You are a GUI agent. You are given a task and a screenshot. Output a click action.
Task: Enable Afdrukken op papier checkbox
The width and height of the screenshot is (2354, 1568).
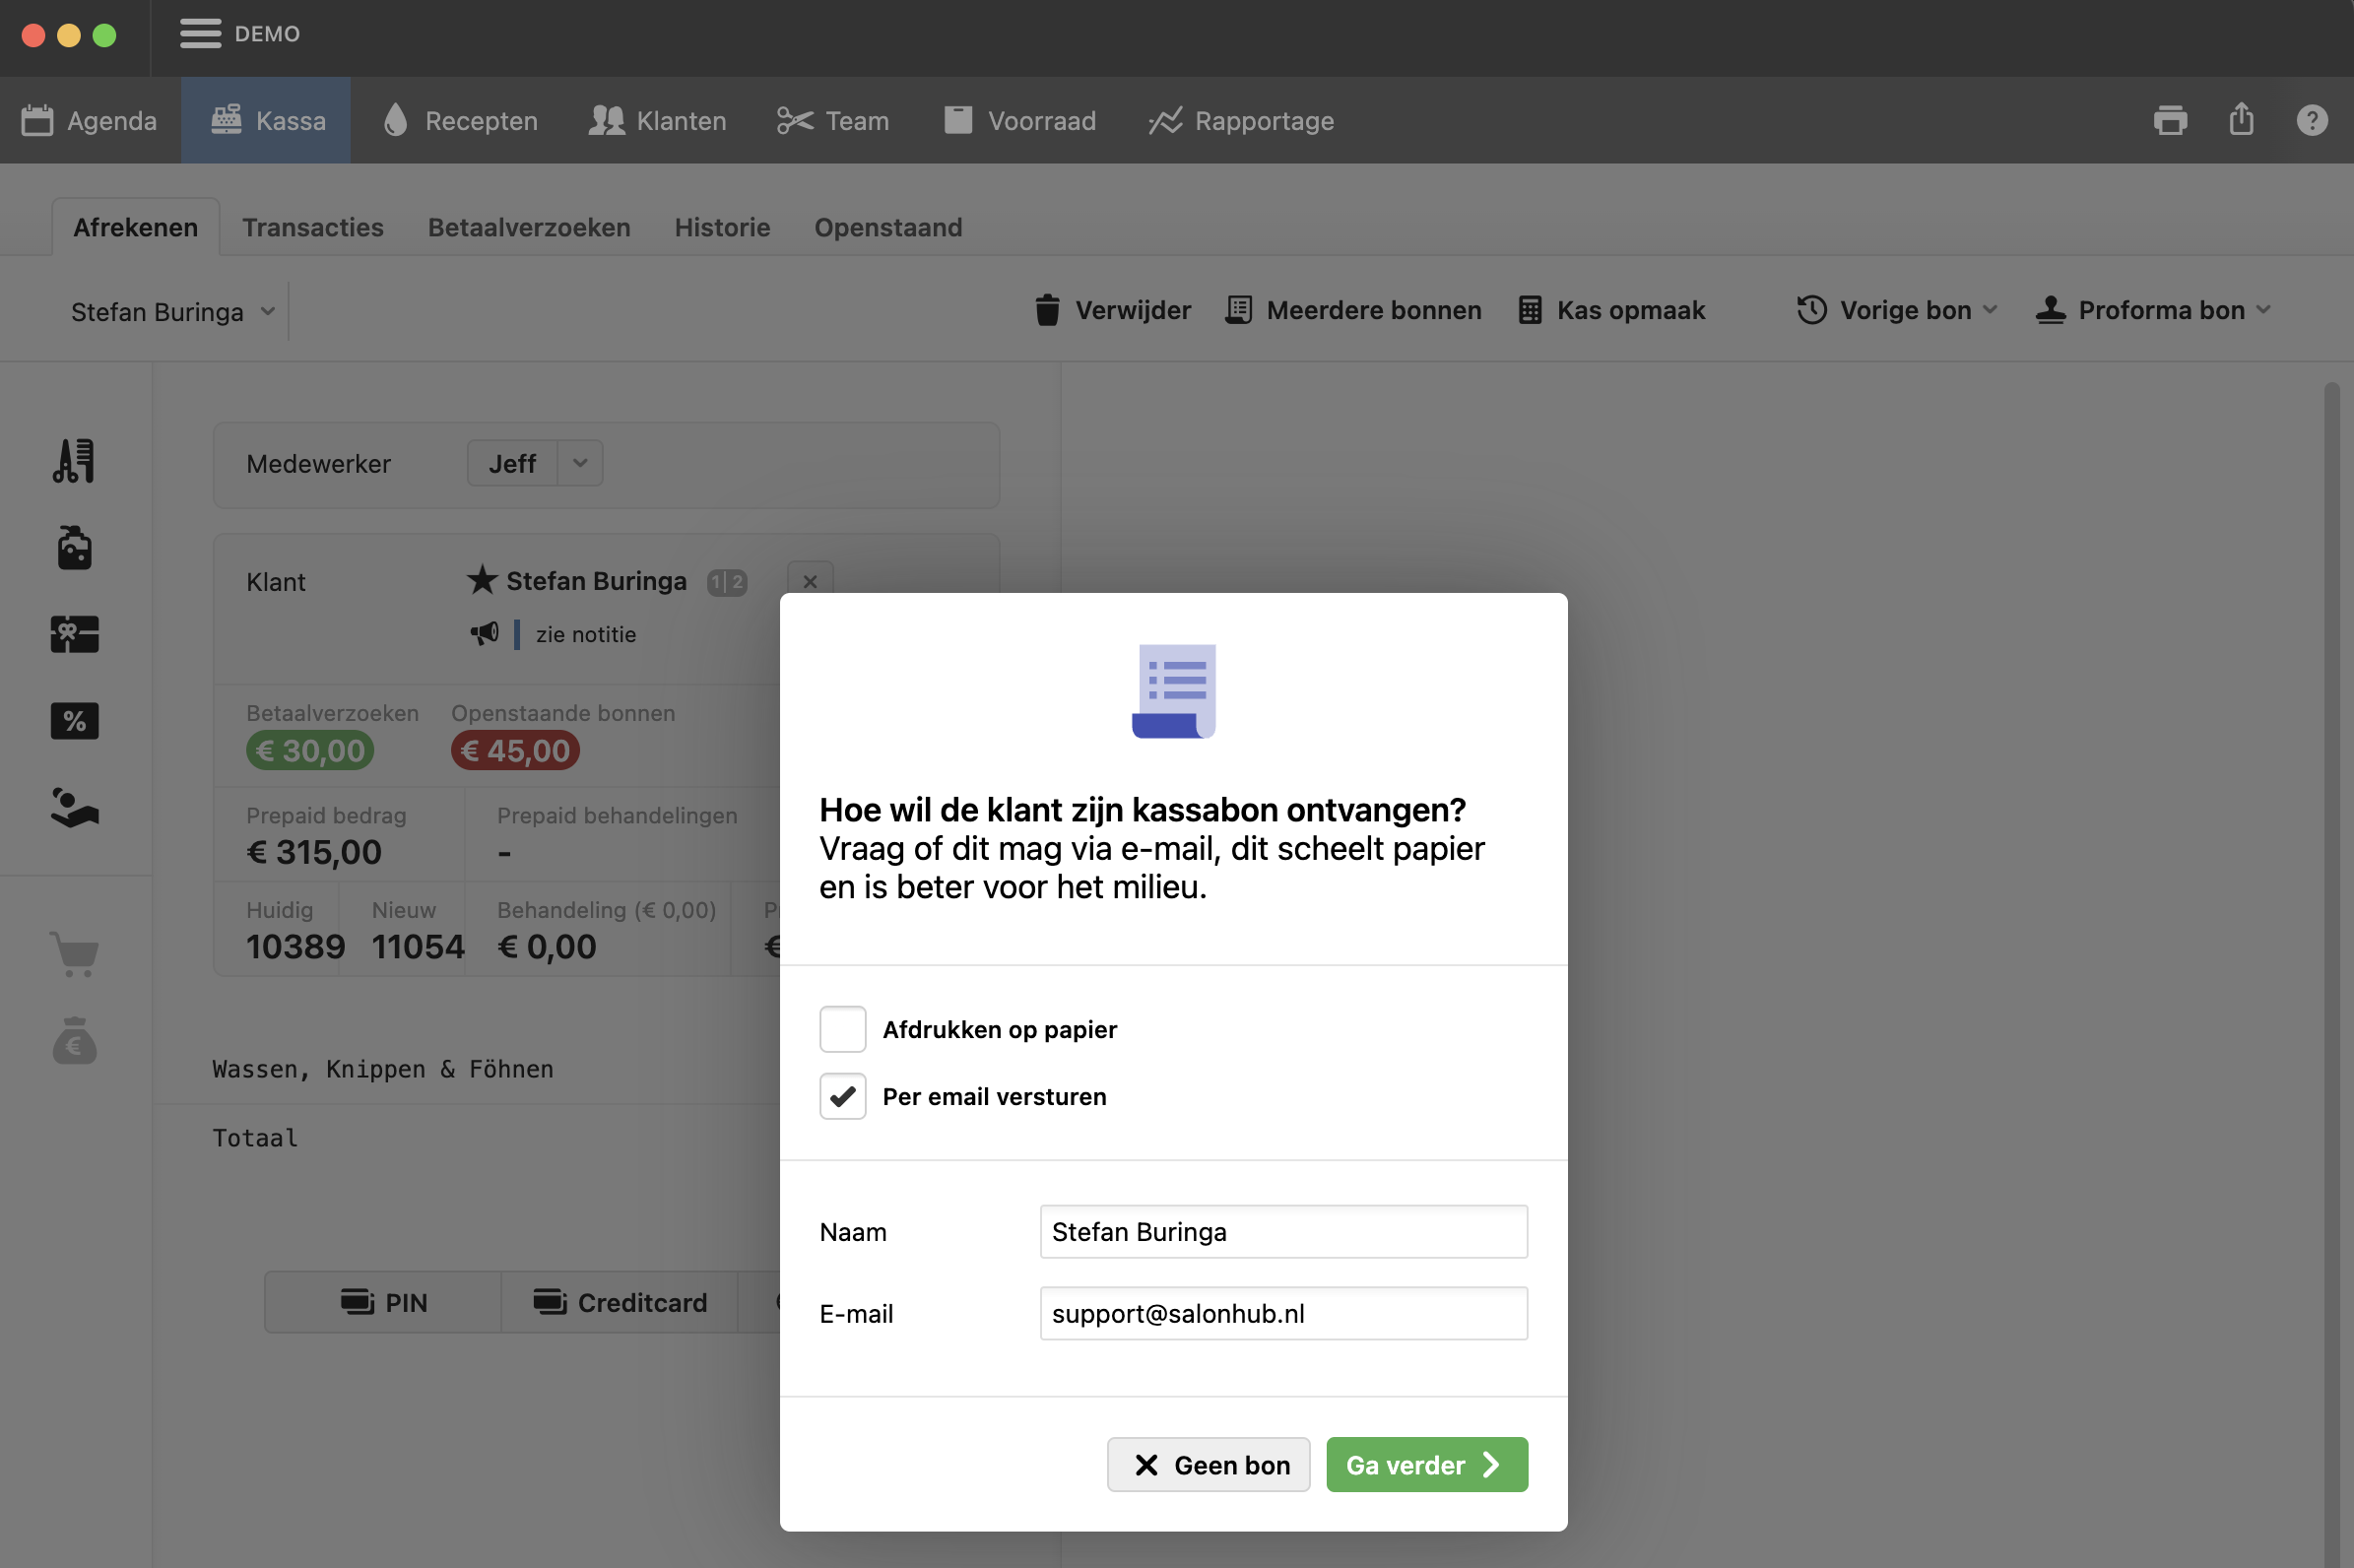(842, 1029)
